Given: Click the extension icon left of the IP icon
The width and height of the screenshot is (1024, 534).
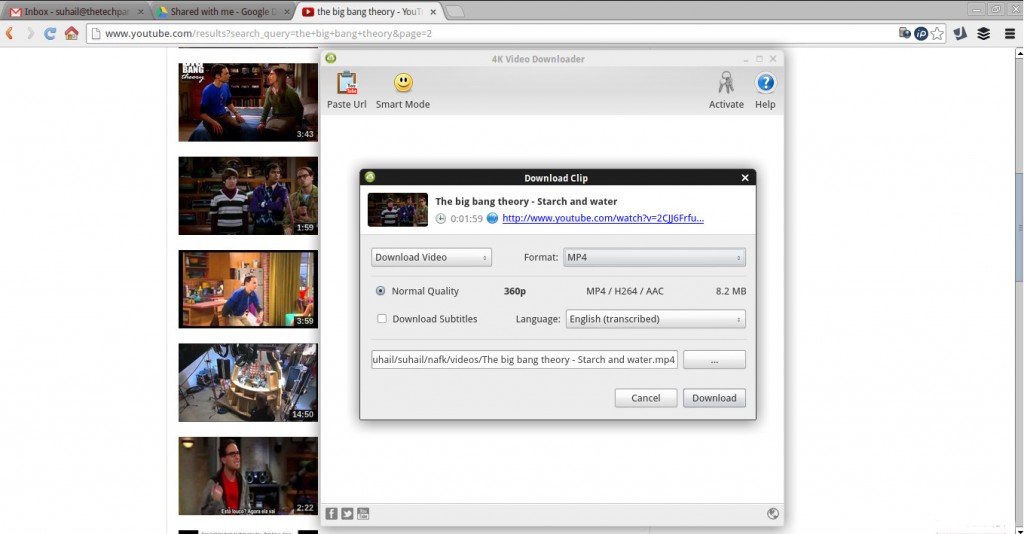Looking at the screenshot, I should coord(904,33).
